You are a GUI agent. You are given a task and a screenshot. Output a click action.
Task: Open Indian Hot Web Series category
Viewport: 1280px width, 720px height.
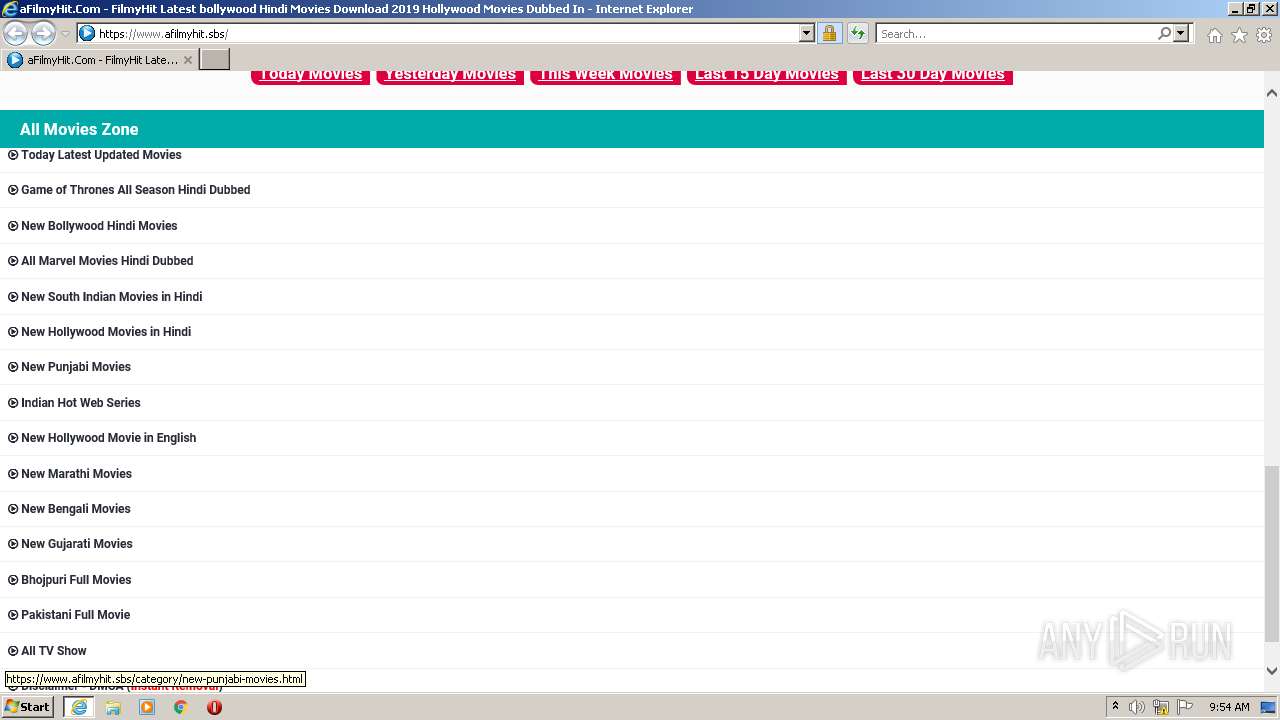pyautogui.click(x=81, y=403)
